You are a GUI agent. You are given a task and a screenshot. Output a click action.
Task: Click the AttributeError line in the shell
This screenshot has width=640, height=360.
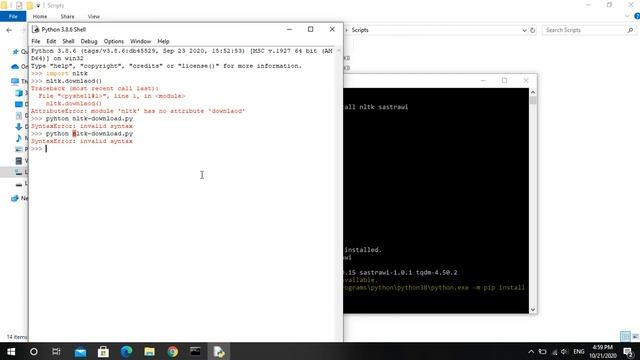[138, 111]
